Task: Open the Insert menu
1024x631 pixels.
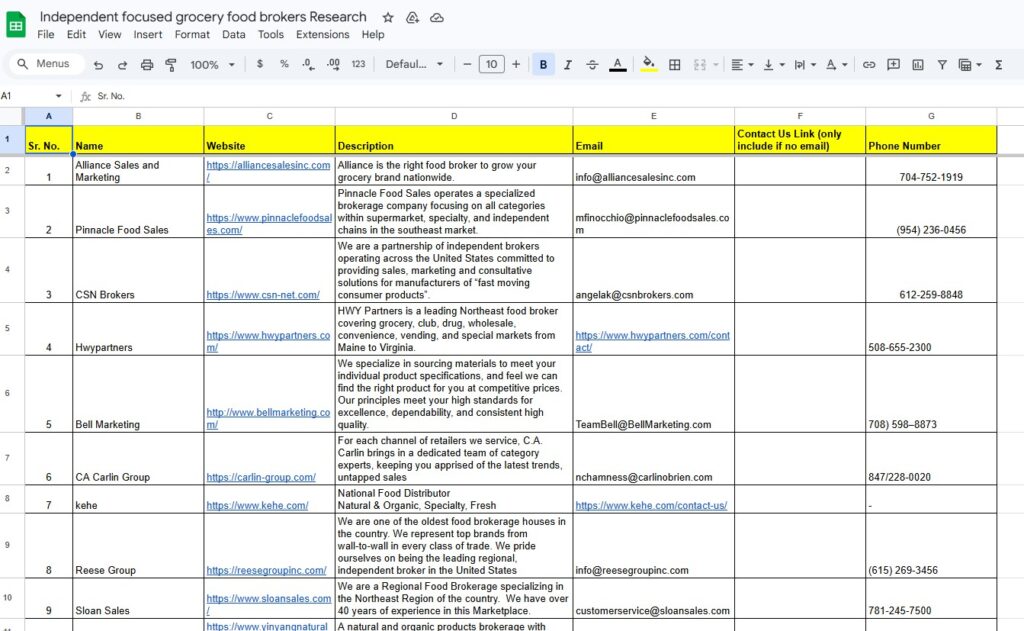Action: point(148,35)
